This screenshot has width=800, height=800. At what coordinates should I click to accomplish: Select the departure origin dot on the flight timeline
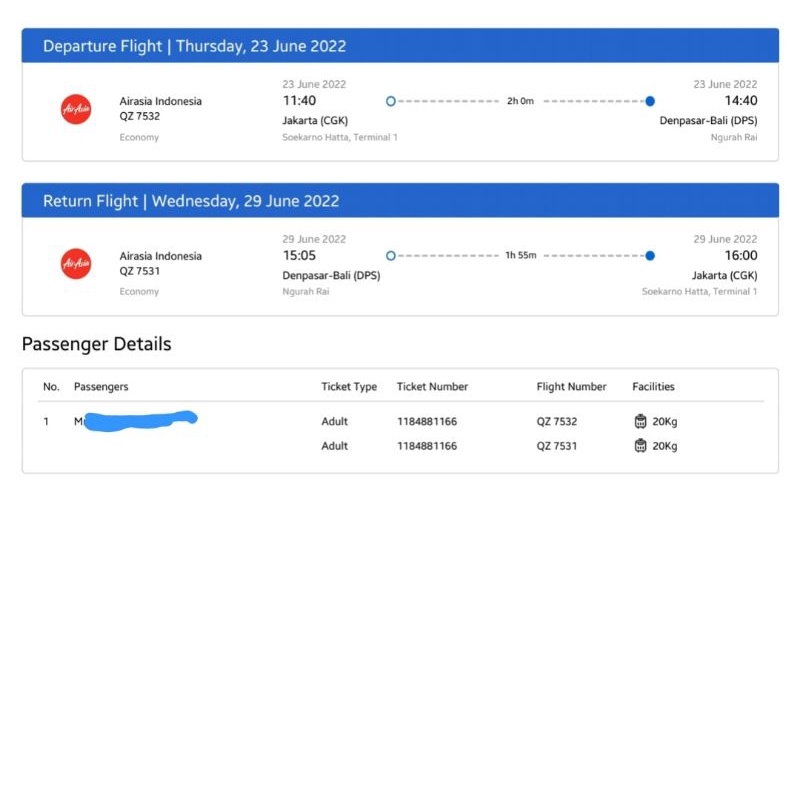click(390, 100)
